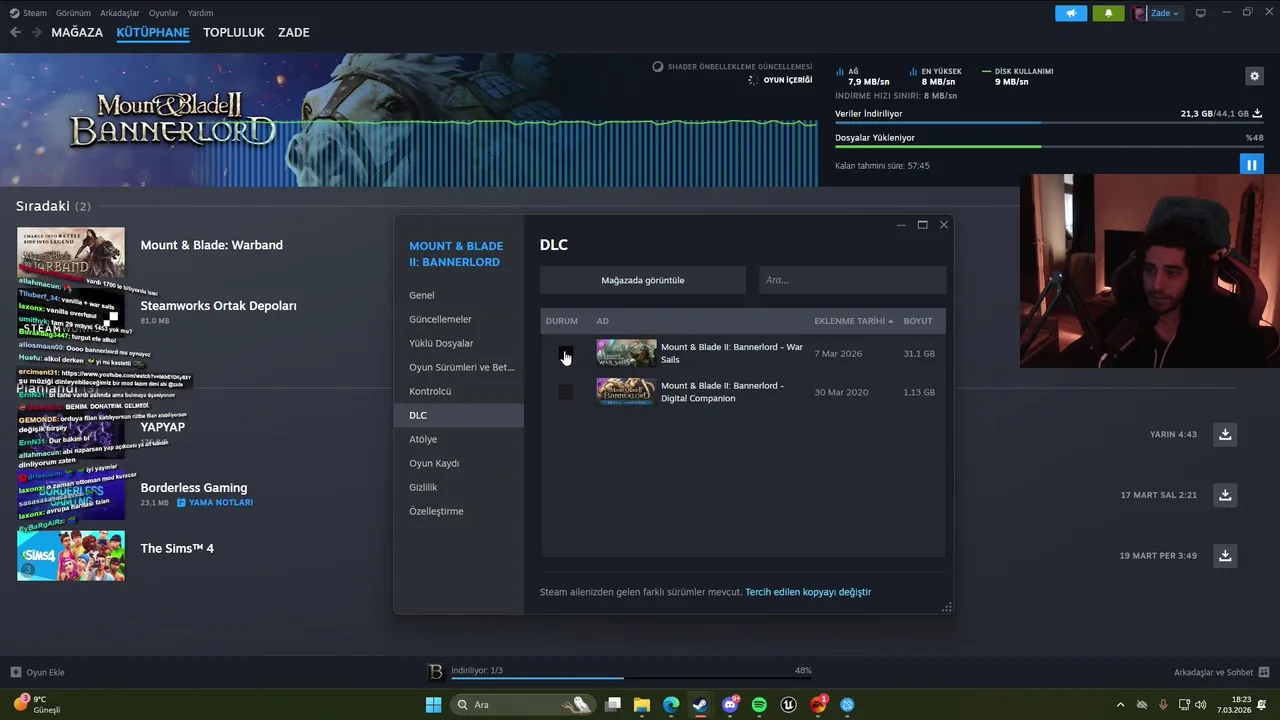Click the Bannerlord B icon in download bar
1280x720 pixels.
tap(435, 672)
